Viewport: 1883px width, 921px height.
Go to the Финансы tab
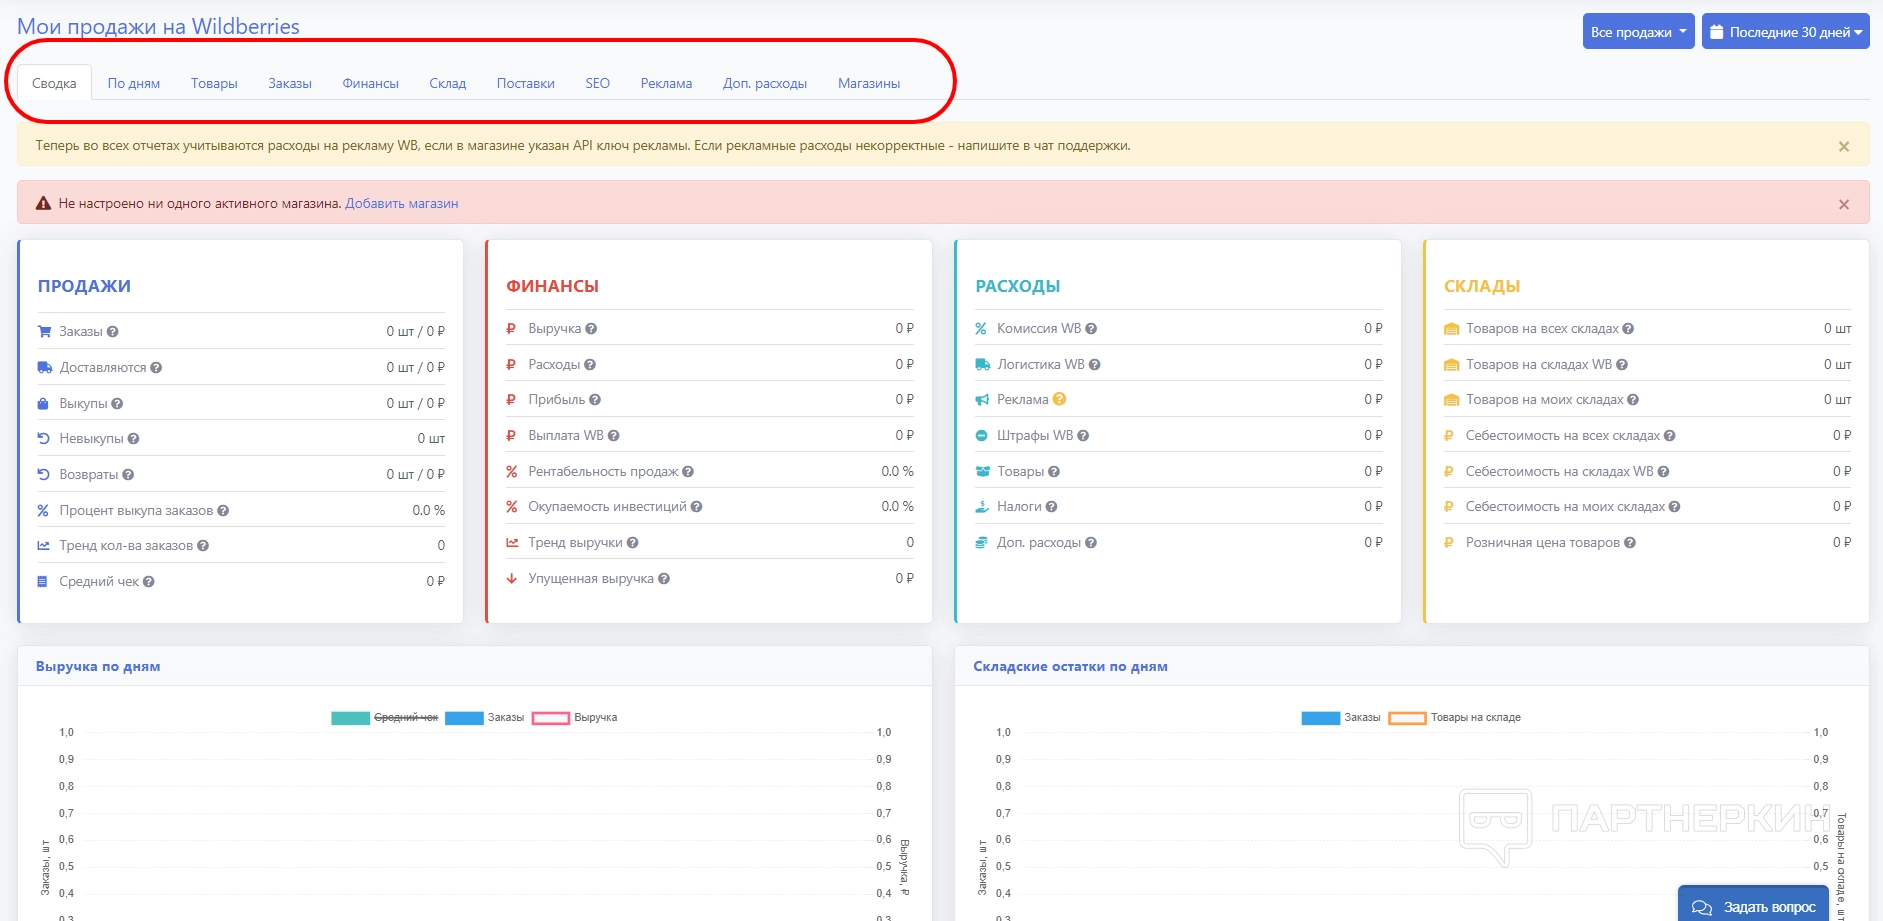371,83
